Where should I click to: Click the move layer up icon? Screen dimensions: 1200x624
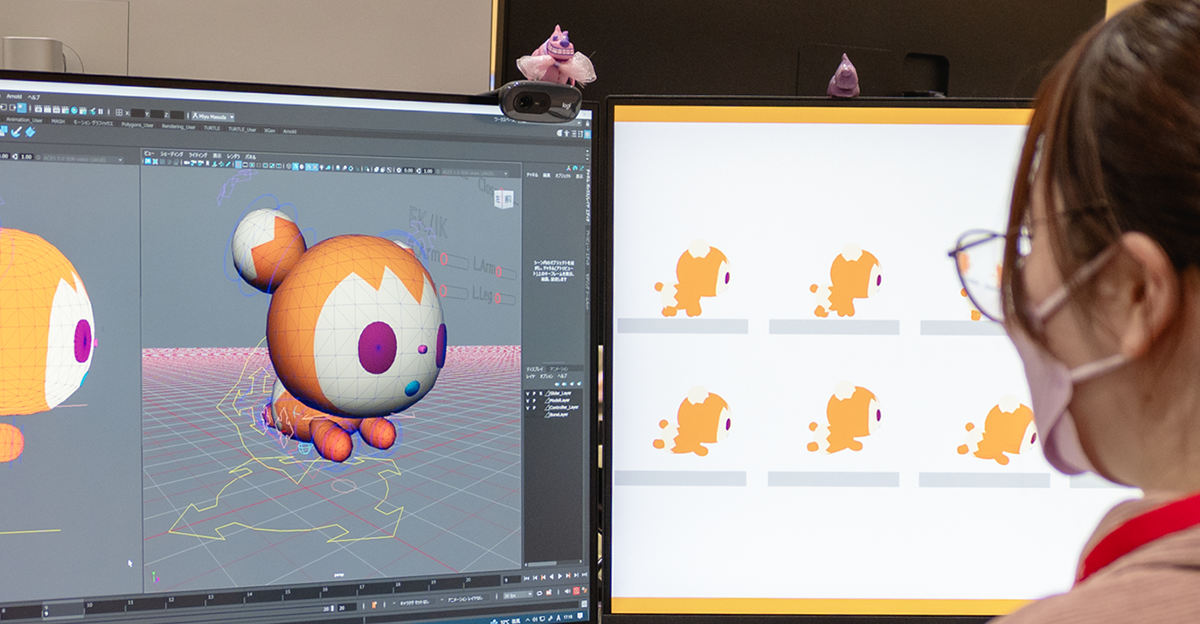point(557,384)
